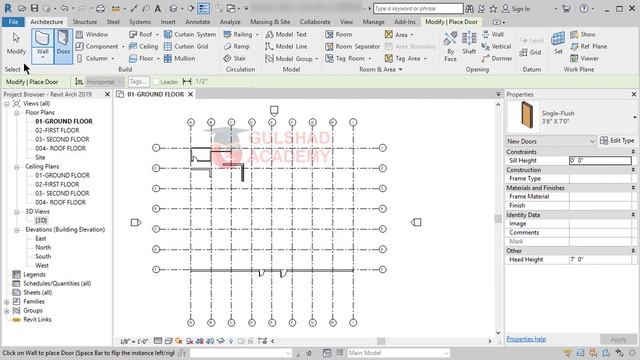Expand the Room & Area panel dropdown

coord(380,69)
